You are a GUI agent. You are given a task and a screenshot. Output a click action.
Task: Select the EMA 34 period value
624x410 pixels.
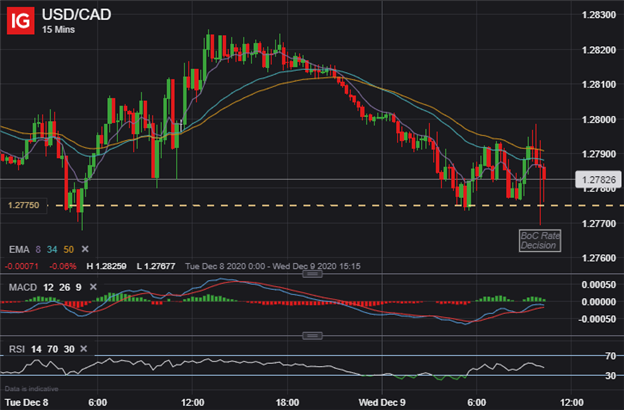52,250
